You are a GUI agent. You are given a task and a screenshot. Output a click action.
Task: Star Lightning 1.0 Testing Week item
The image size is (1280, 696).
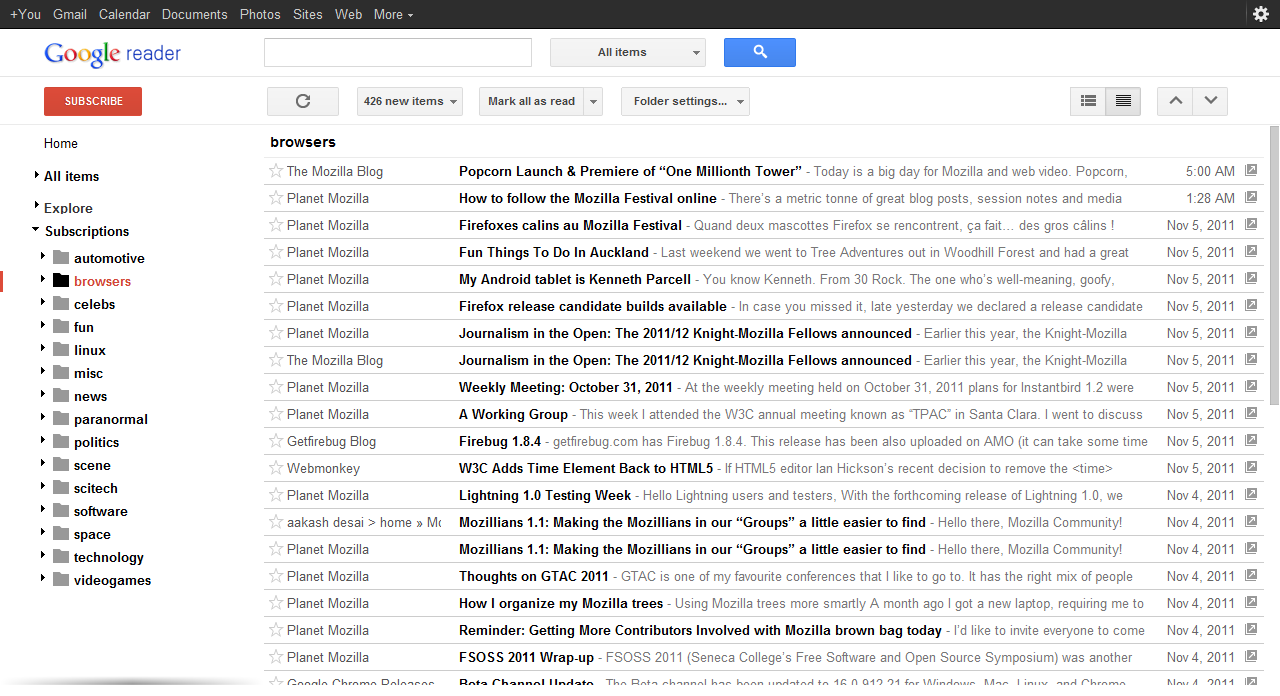pos(276,495)
